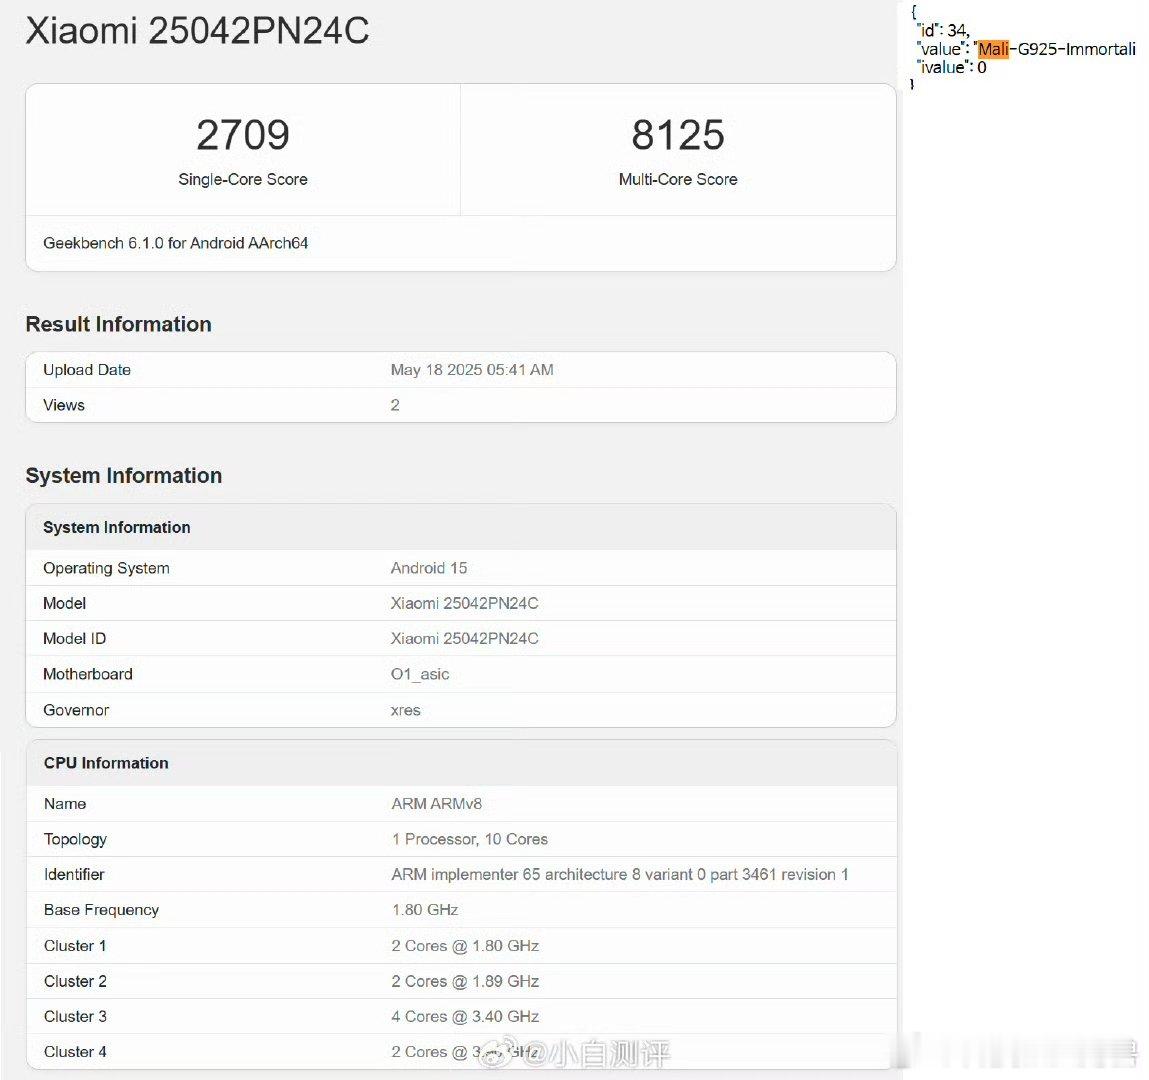Click the large System Information section heading
The image size is (1149, 1080).
tap(124, 476)
